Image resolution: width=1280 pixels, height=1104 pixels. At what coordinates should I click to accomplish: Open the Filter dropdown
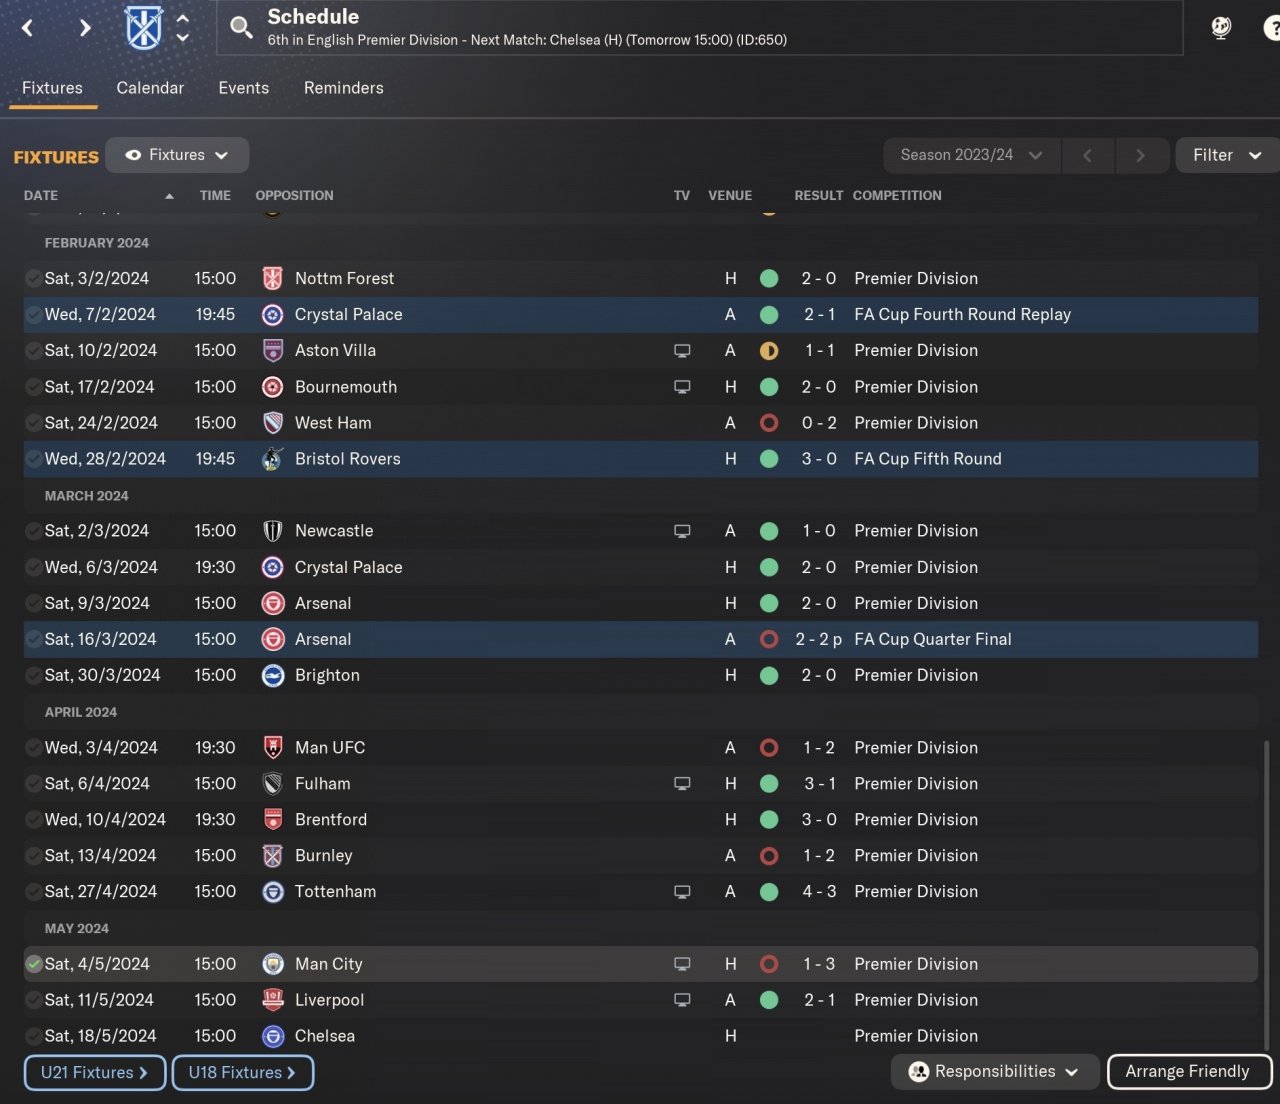pos(1227,155)
